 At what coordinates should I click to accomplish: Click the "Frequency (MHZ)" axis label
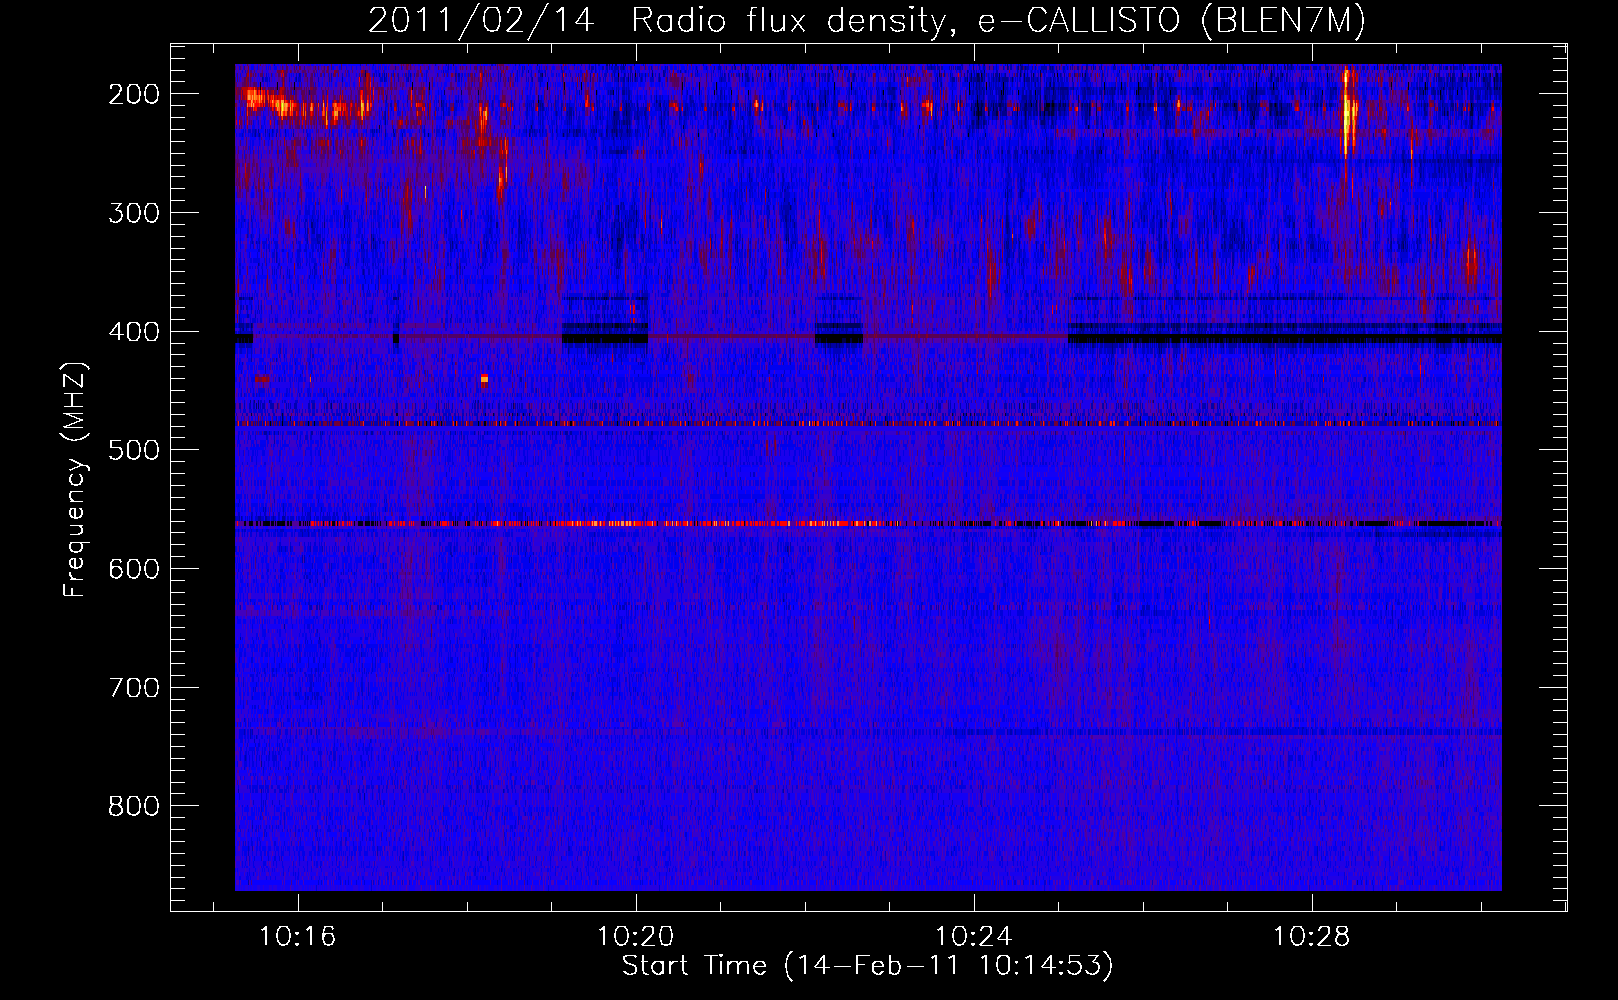click(x=75, y=480)
